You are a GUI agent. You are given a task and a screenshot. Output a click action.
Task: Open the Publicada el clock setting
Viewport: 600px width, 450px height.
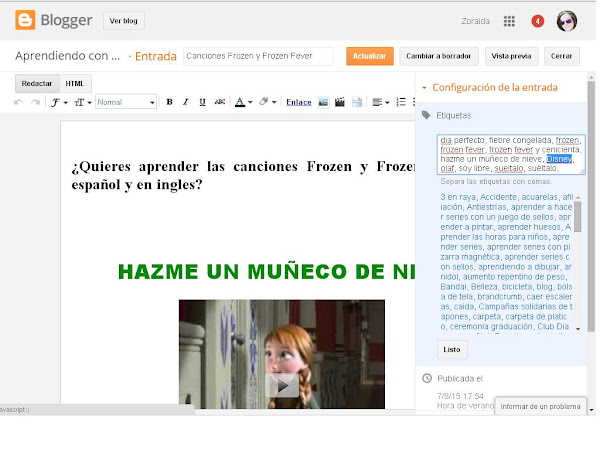click(x=427, y=378)
